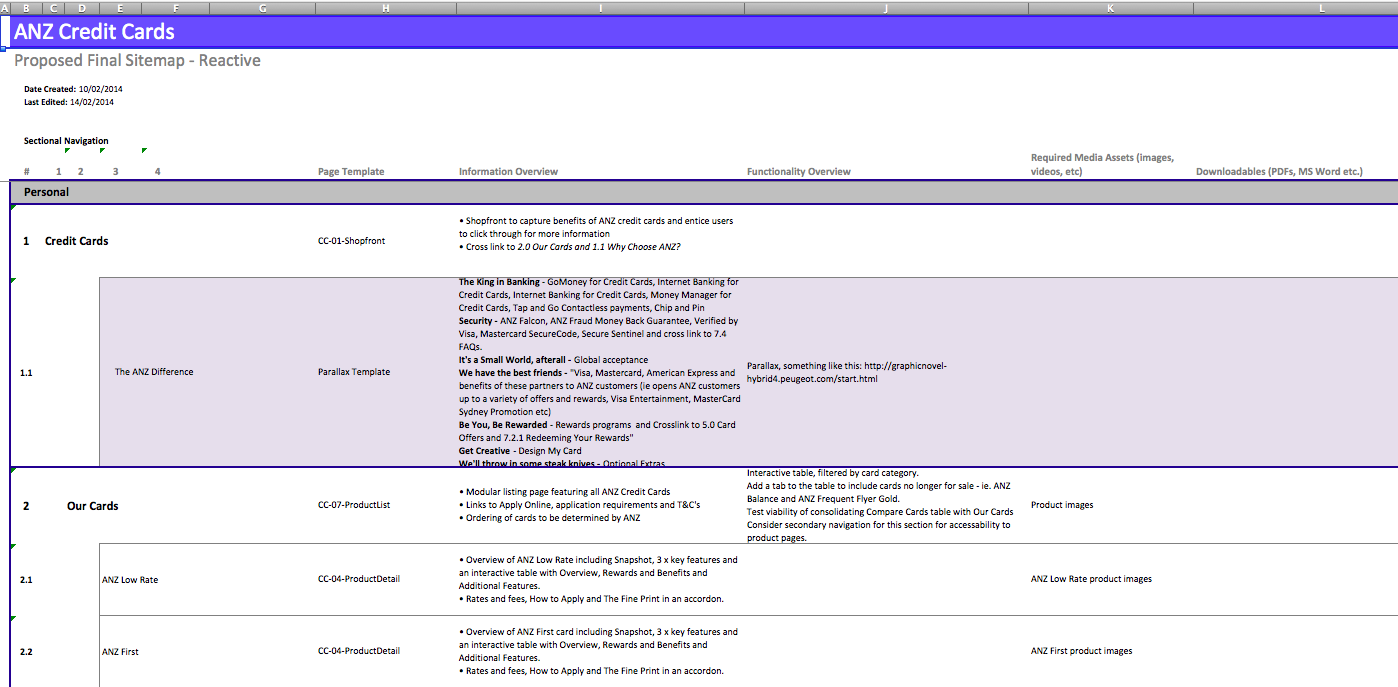Viewport: 1398px width, 687px height.
Task: Select column J header
Action: [886, 8]
